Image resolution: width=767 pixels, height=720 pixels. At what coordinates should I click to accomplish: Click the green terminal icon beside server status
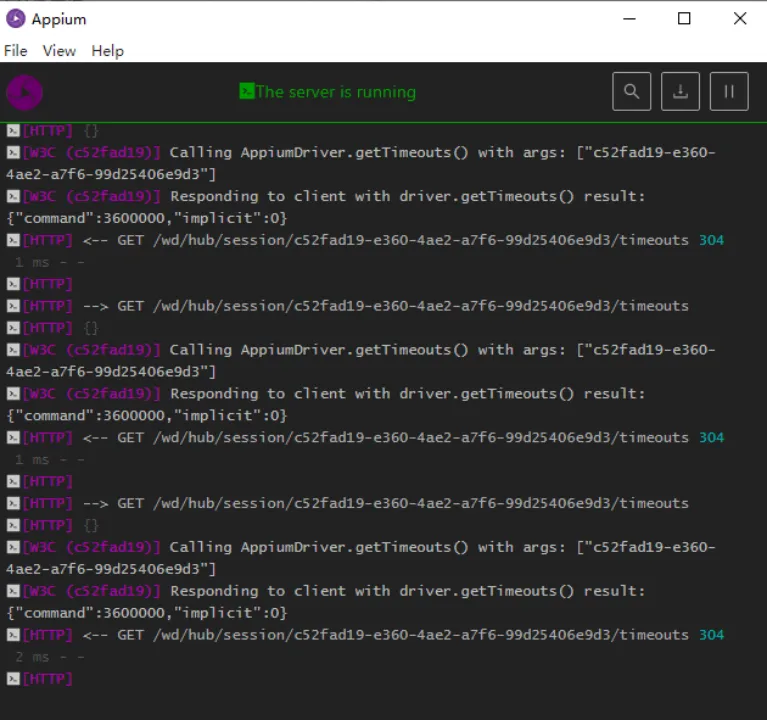247,92
